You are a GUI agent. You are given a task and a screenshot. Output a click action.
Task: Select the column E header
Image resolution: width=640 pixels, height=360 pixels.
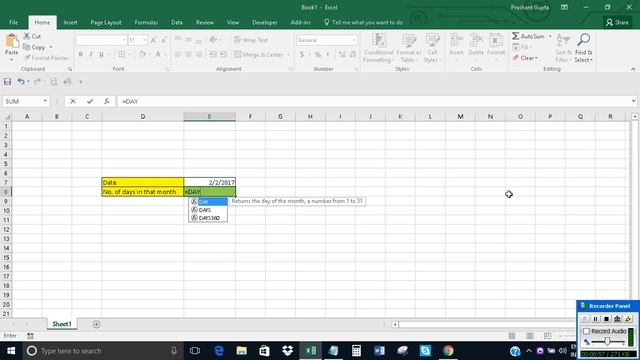(x=209, y=117)
